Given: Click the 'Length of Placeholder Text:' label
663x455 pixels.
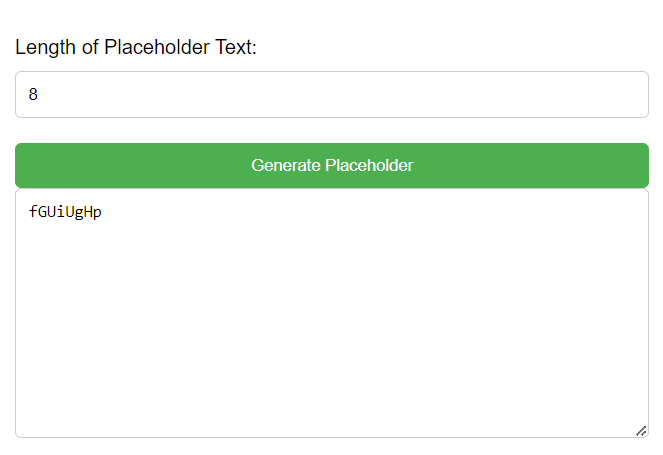Looking at the screenshot, I should [136, 47].
